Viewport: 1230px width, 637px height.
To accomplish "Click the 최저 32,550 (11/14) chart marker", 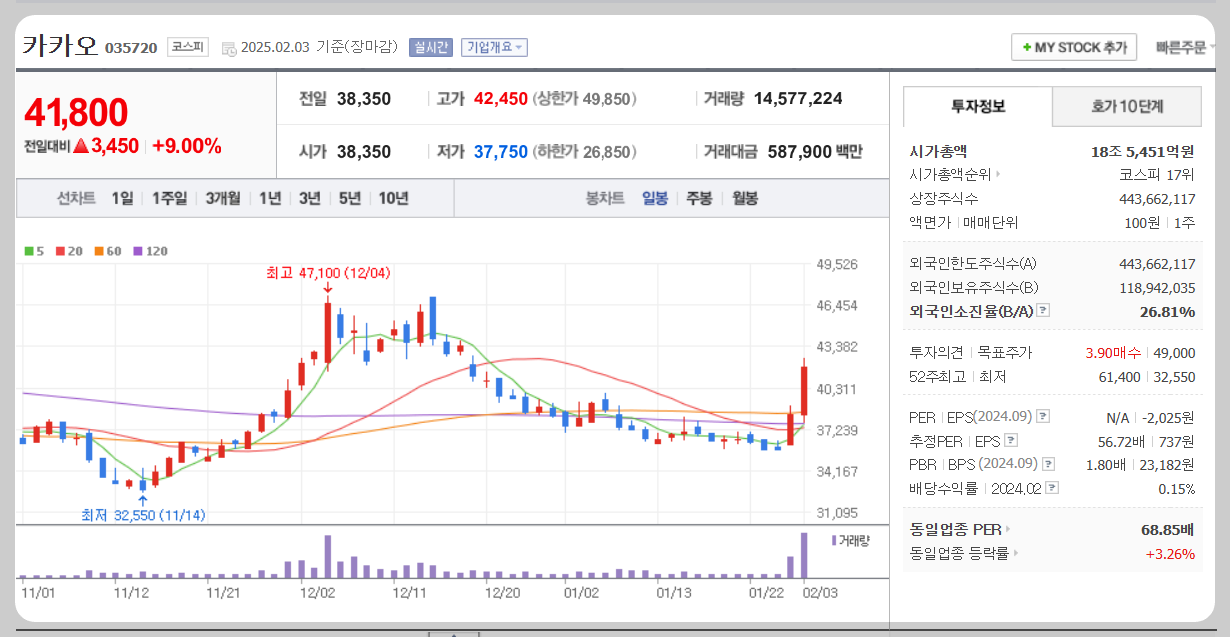I will (x=143, y=515).
